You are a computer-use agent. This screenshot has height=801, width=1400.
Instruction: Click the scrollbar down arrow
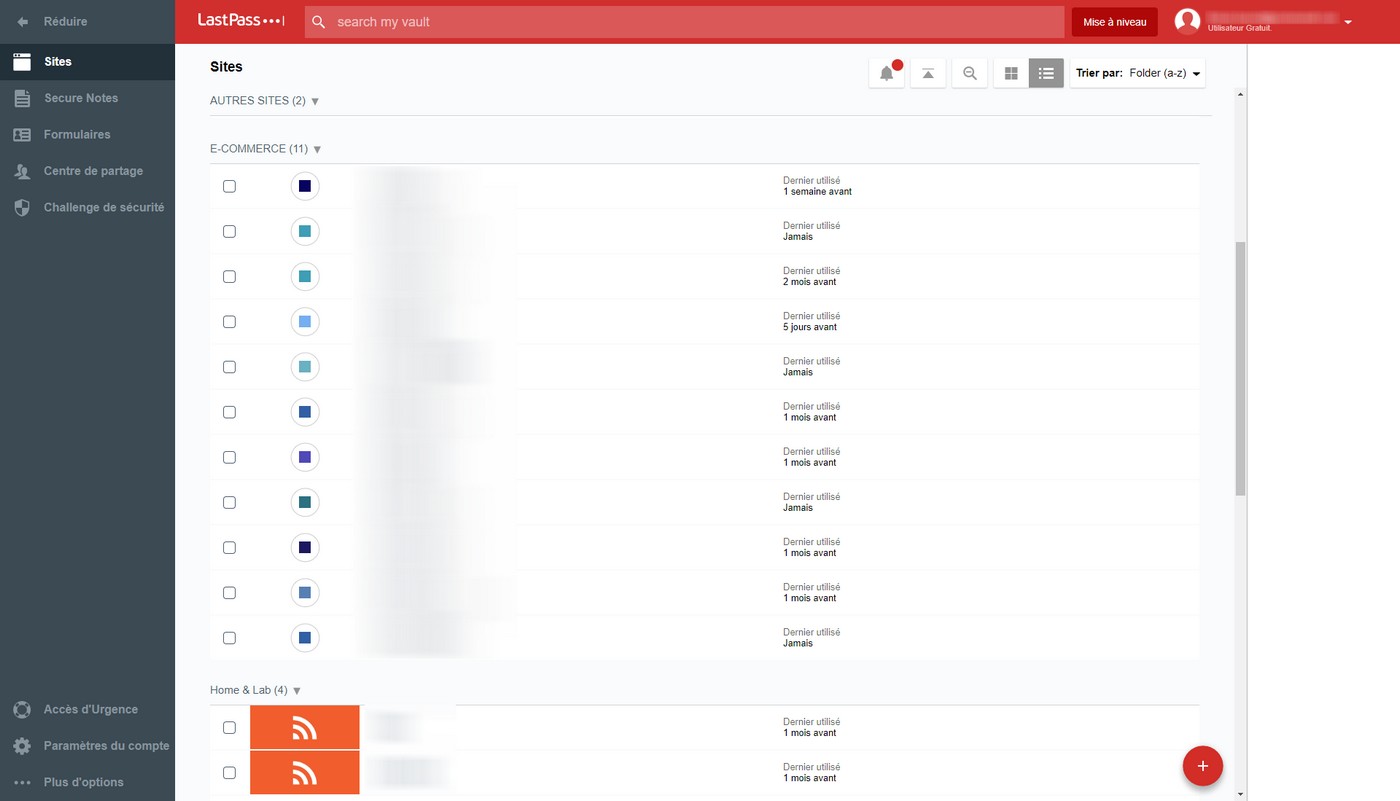click(x=1241, y=794)
